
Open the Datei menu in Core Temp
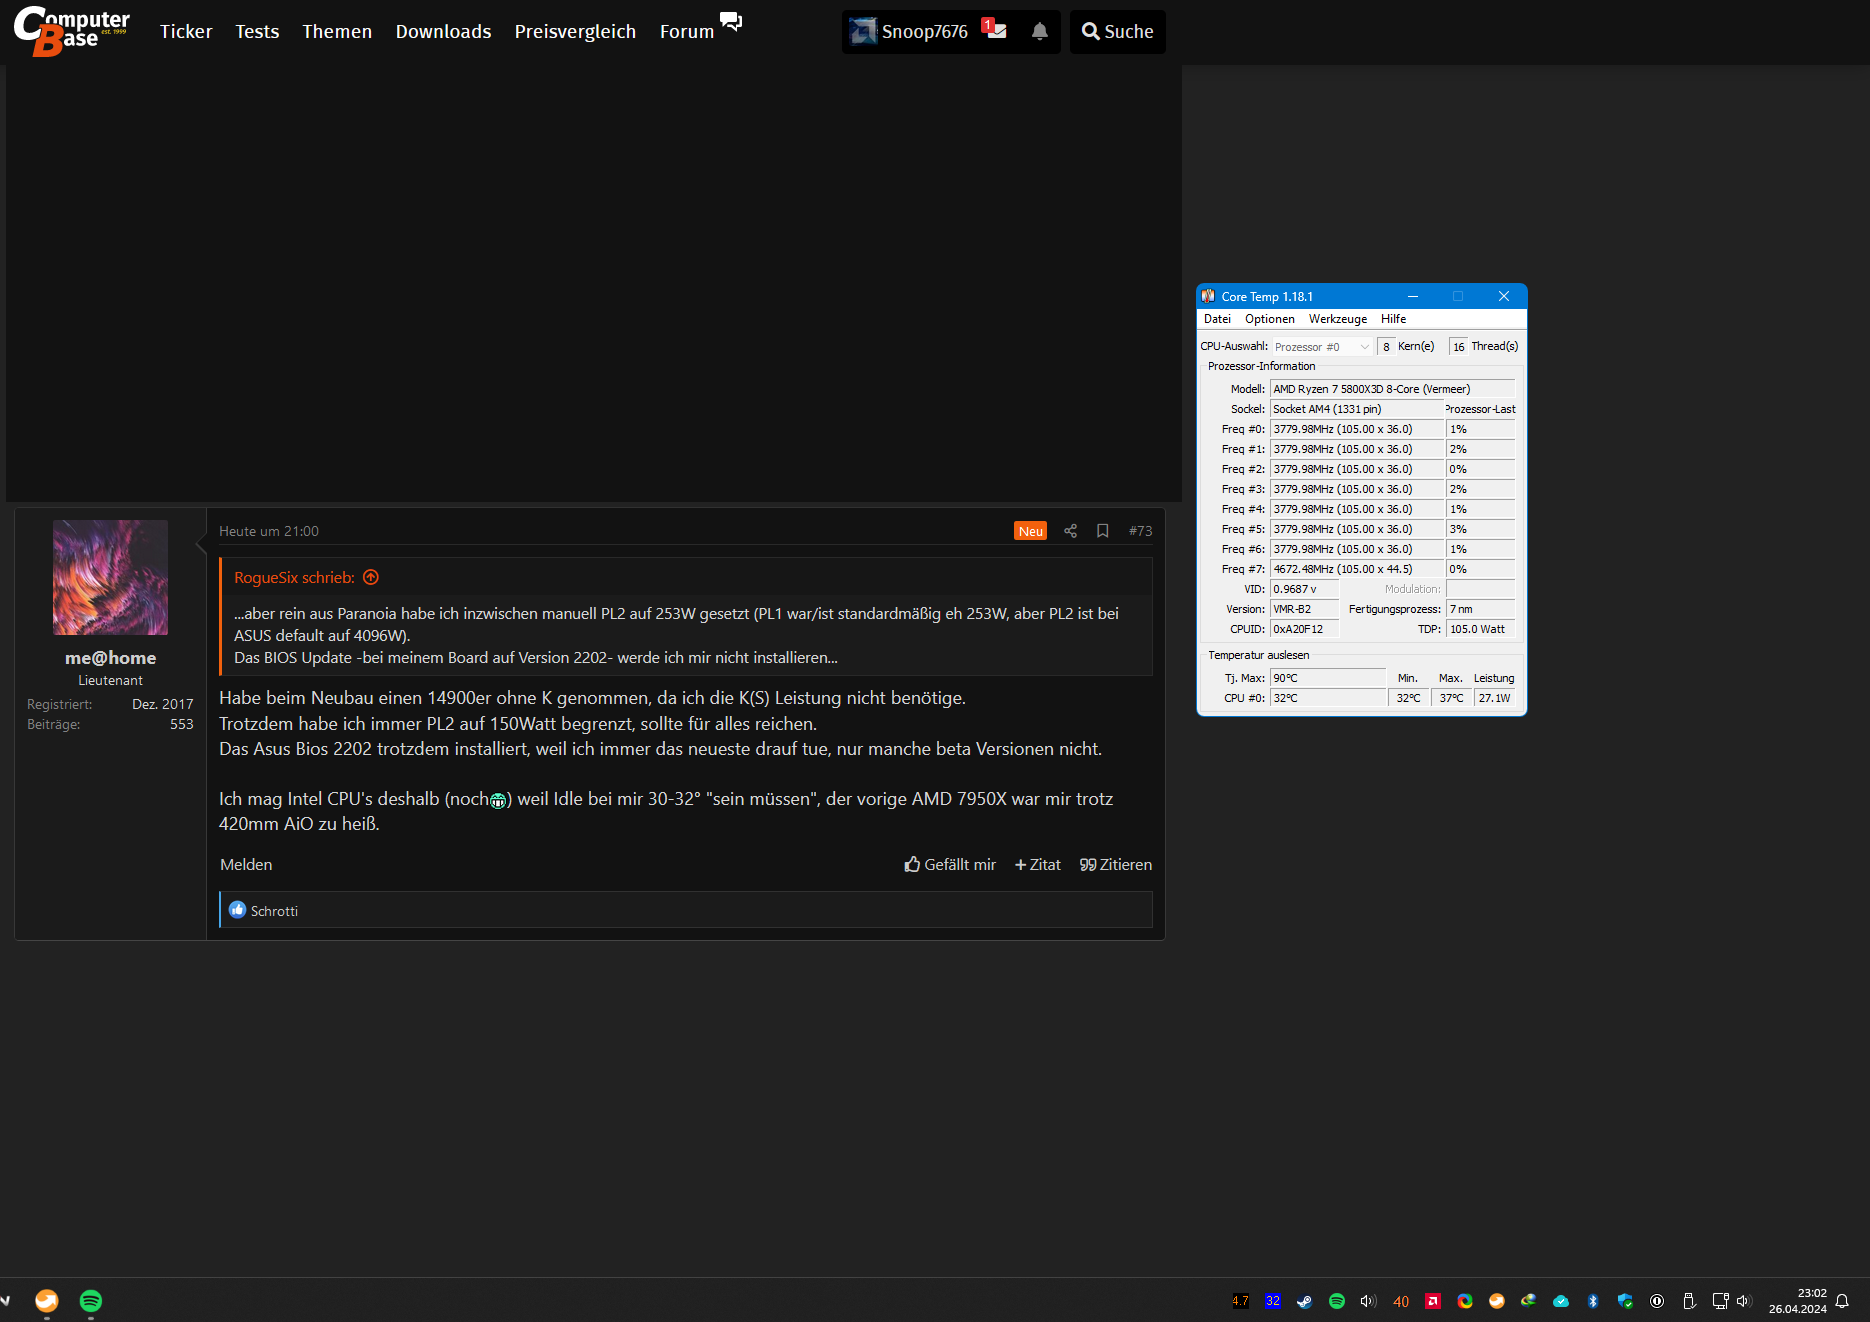(1217, 319)
